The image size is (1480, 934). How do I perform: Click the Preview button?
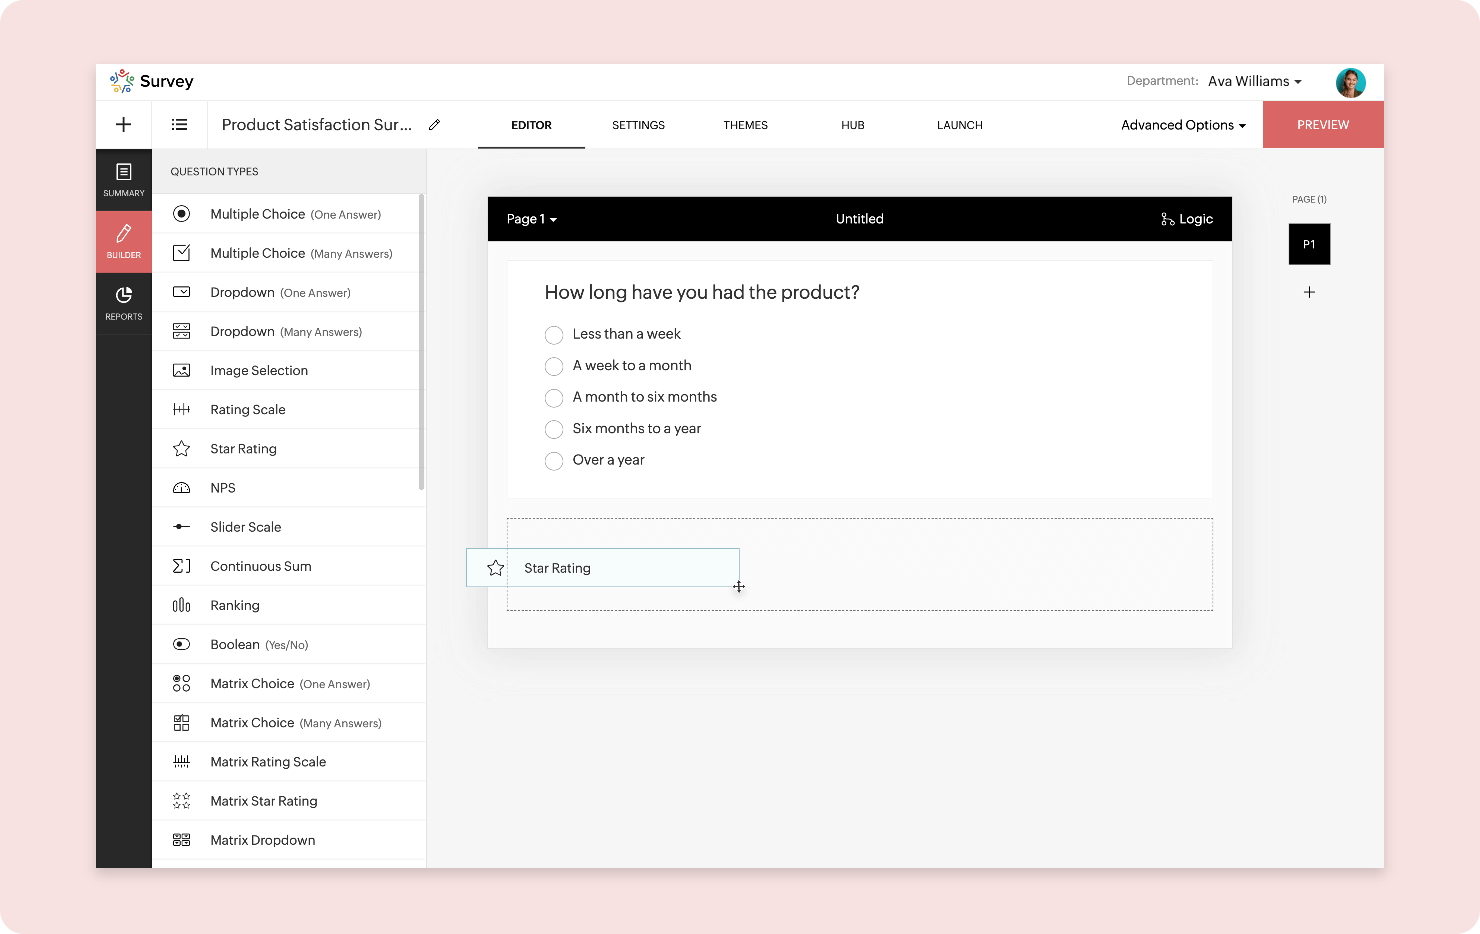pyautogui.click(x=1322, y=125)
